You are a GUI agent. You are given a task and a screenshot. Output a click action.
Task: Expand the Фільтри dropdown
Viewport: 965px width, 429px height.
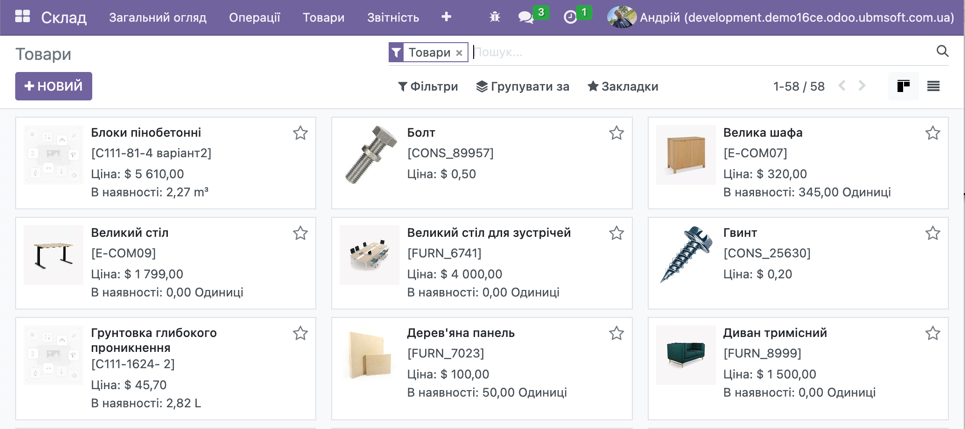tap(428, 86)
